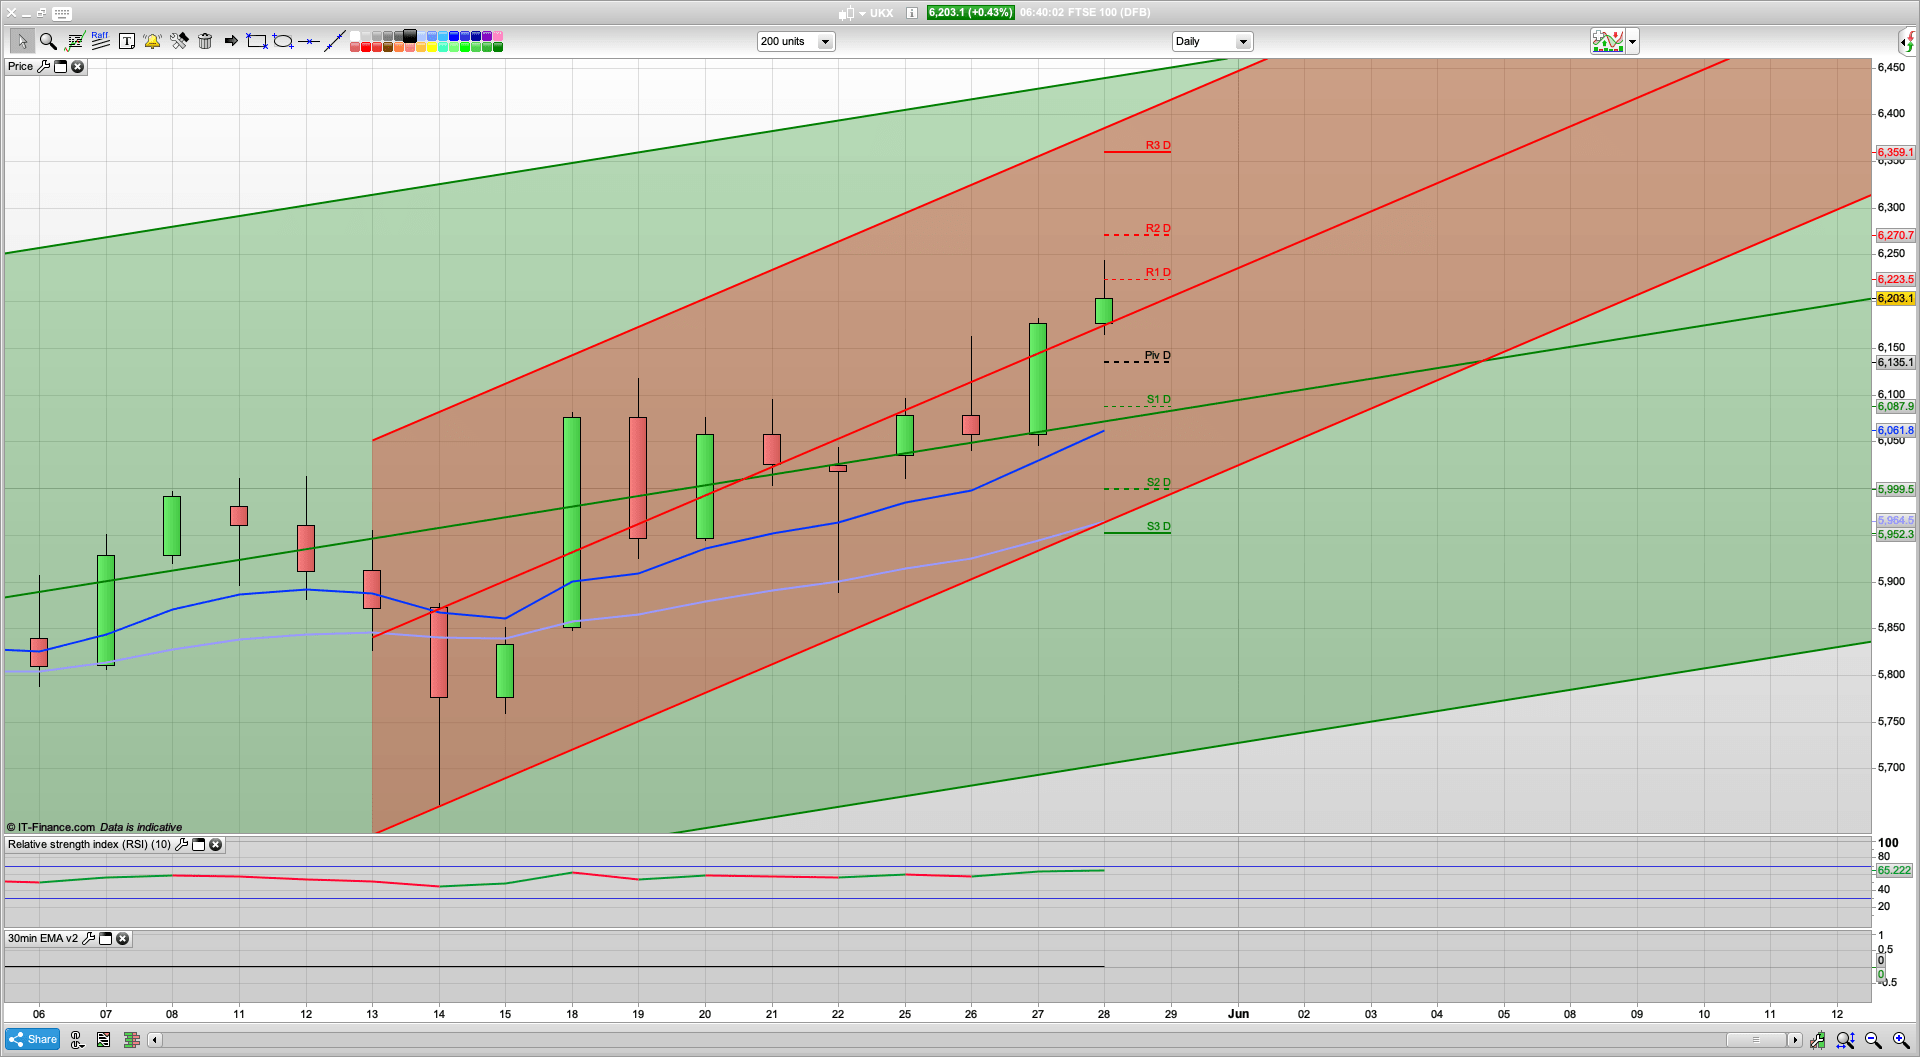Click the UKX instrument info icon
Image resolution: width=1920 pixels, height=1057 pixels.
(x=911, y=13)
